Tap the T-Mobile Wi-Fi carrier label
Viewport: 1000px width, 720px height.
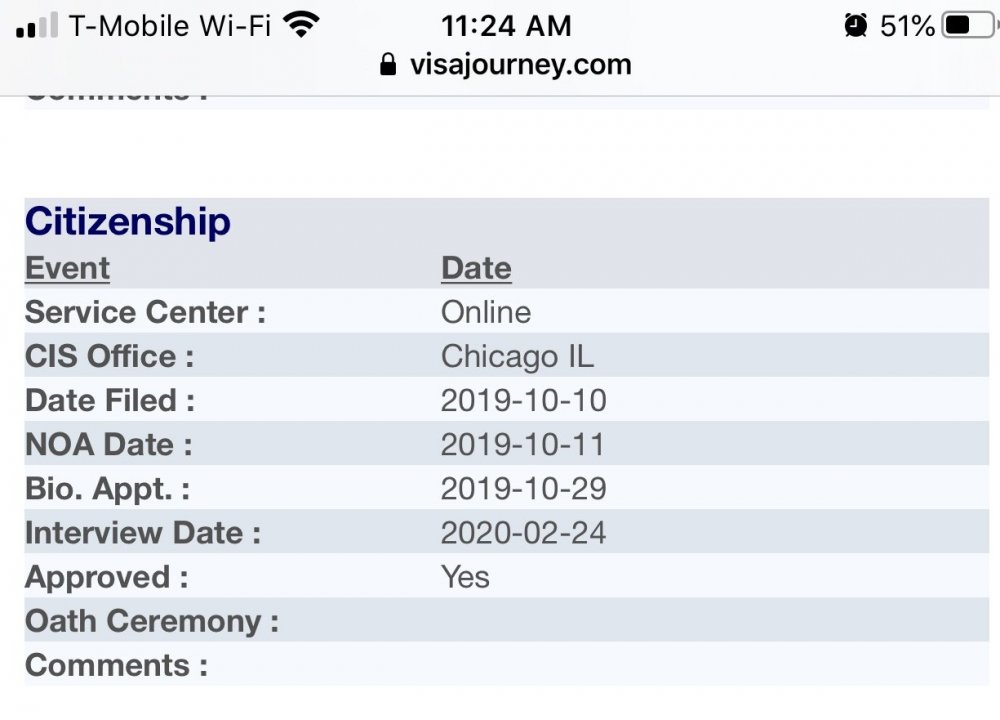[x=170, y=26]
